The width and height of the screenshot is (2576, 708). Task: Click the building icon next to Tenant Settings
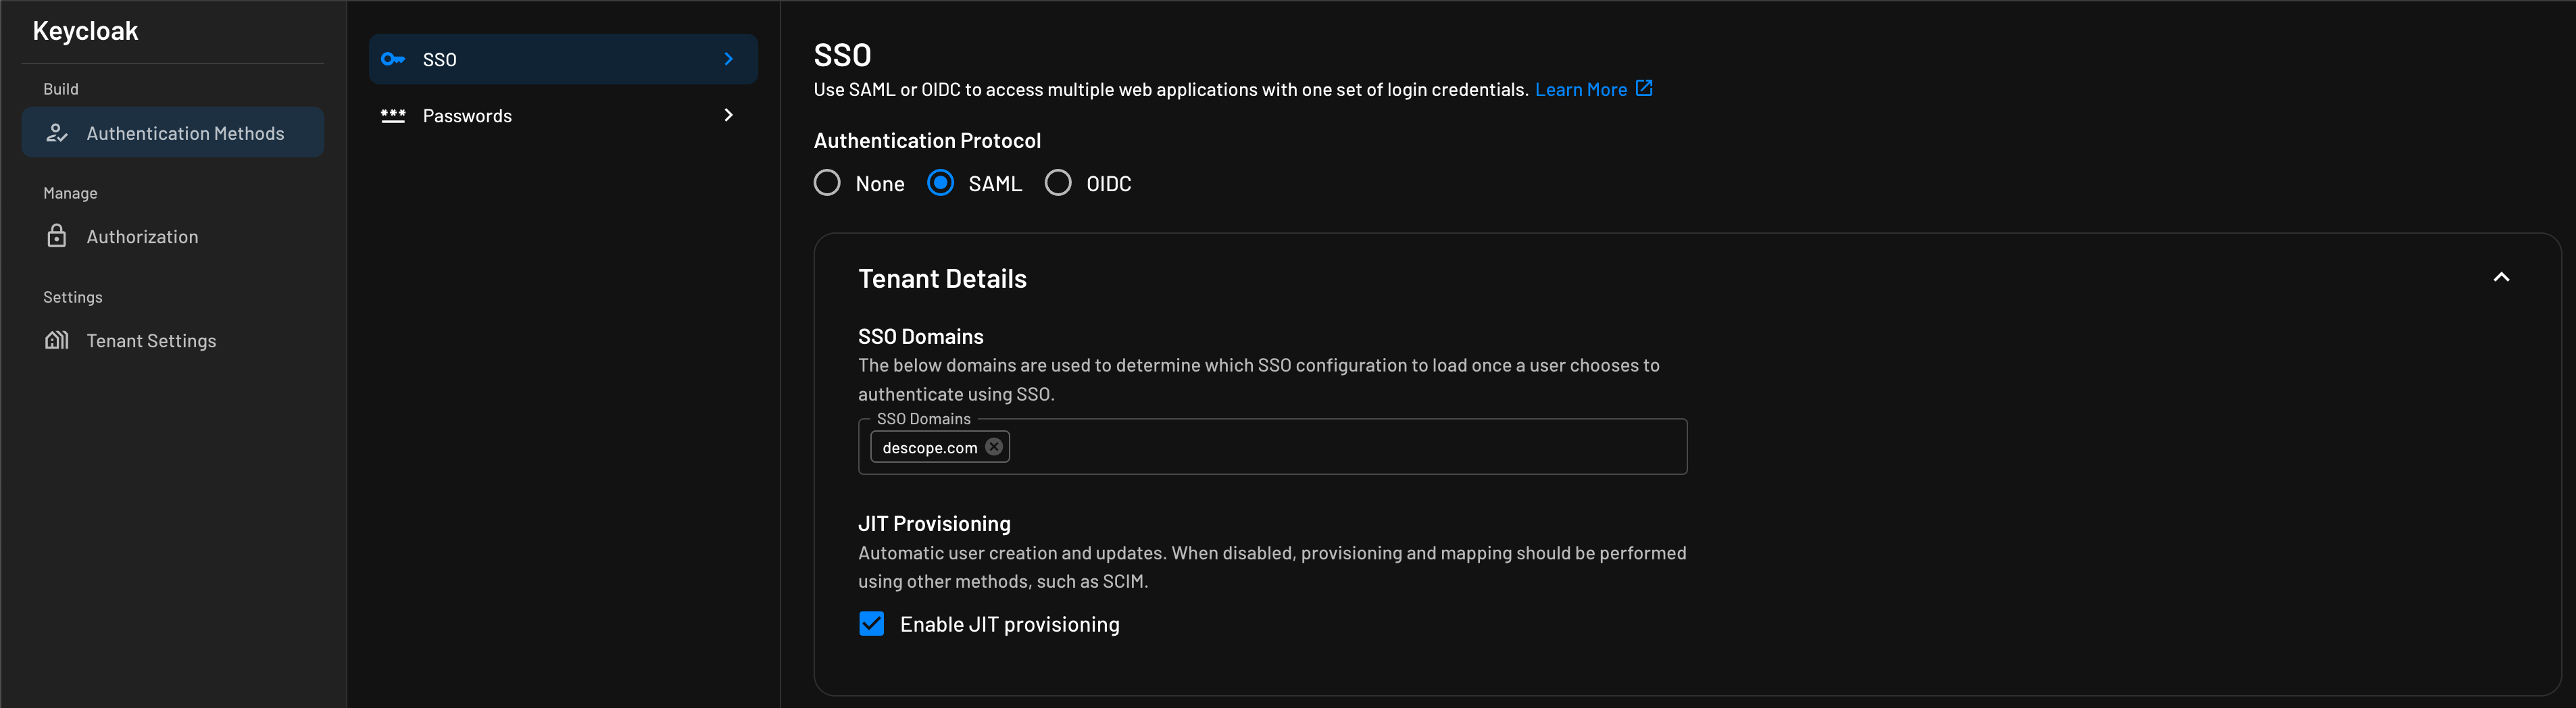(x=56, y=340)
